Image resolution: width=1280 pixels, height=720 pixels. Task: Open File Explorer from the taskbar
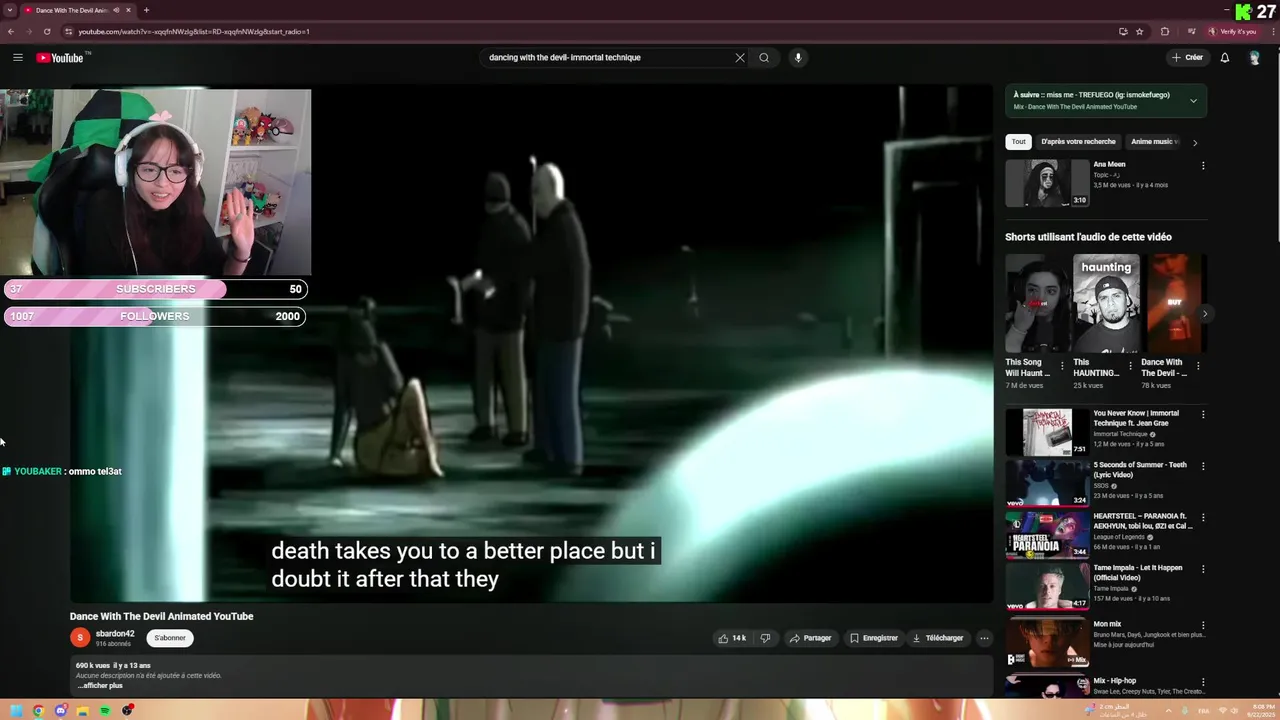(x=83, y=711)
